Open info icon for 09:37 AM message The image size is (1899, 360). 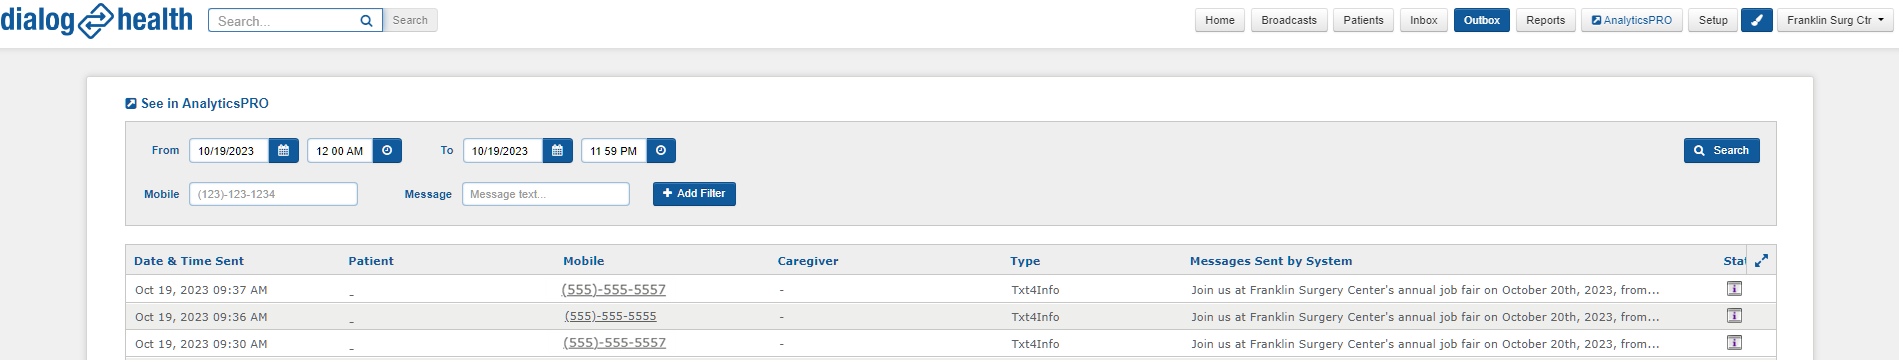coord(1734,289)
